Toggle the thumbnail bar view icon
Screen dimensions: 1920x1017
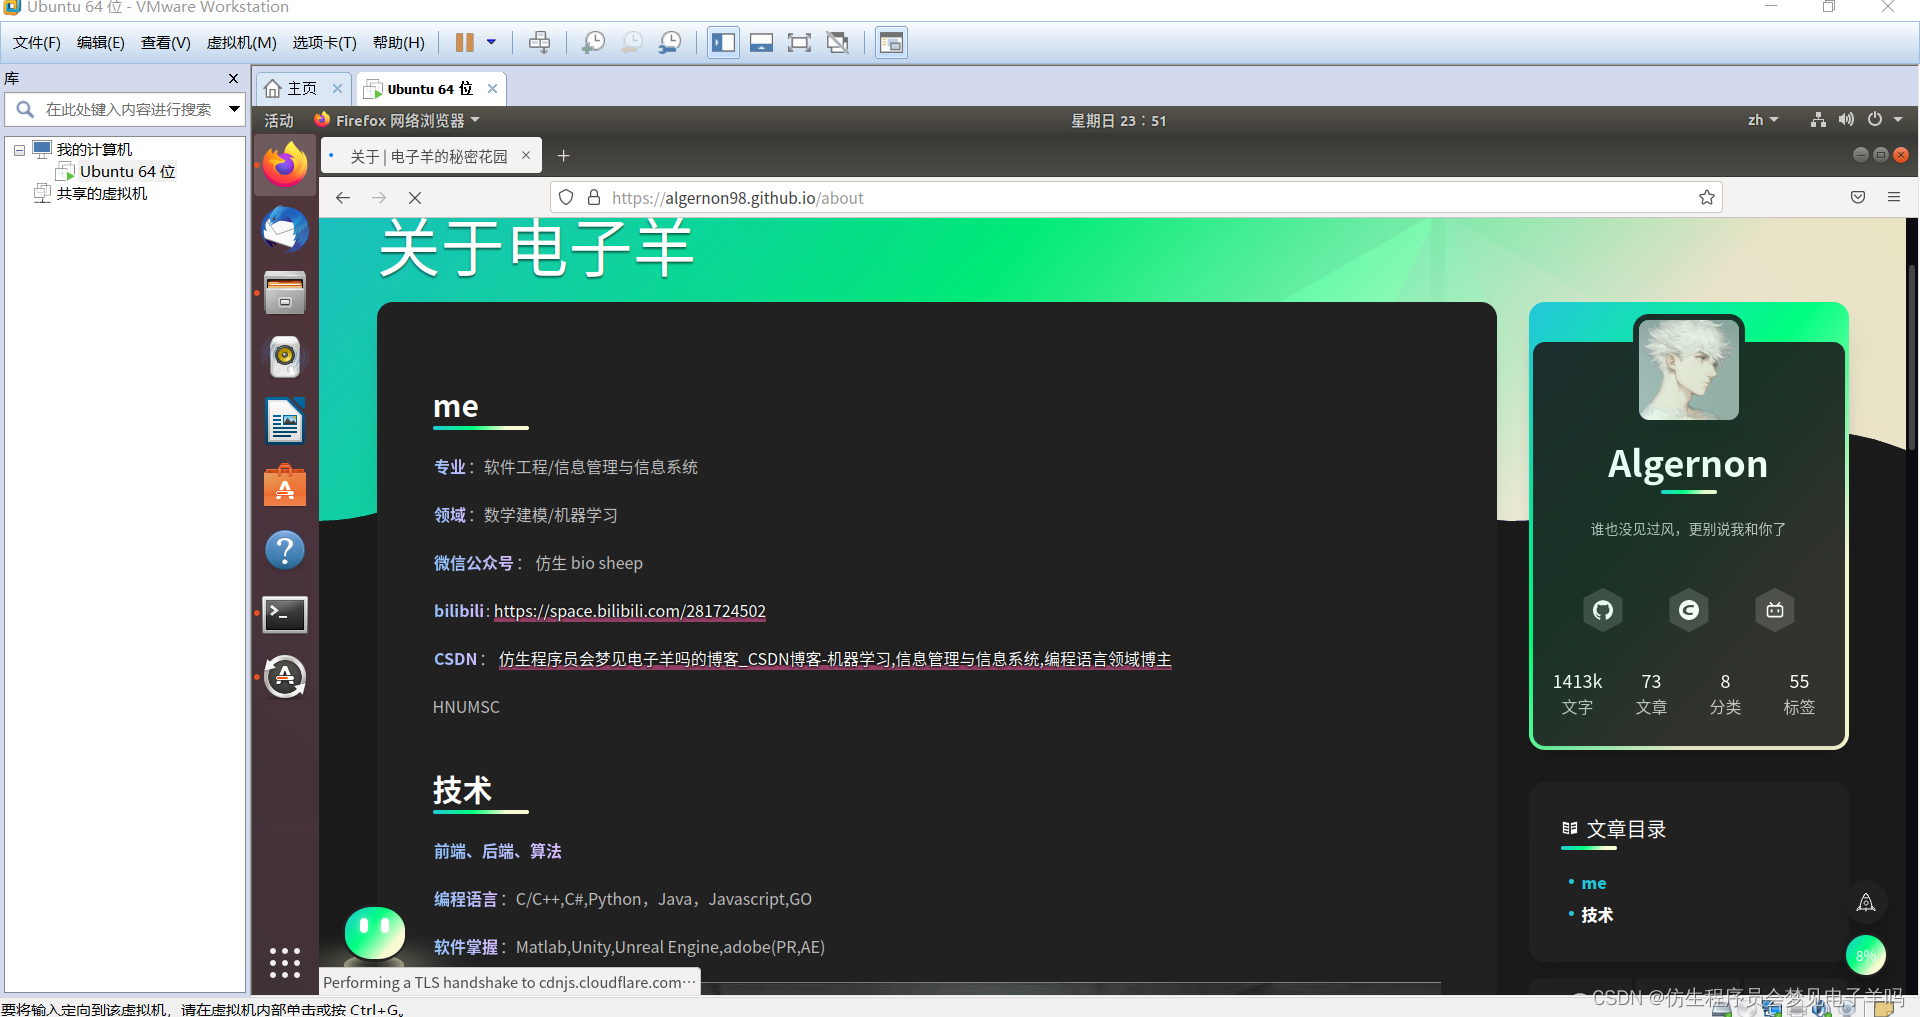pyautogui.click(x=762, y=43)
